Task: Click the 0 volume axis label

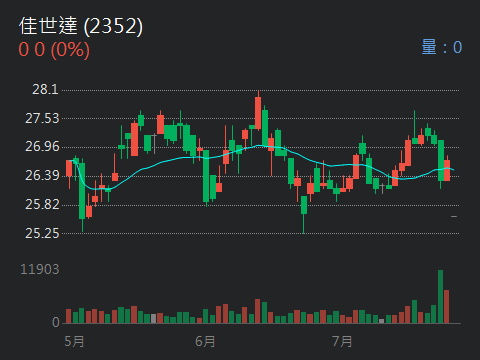Action: pos(56,322)
